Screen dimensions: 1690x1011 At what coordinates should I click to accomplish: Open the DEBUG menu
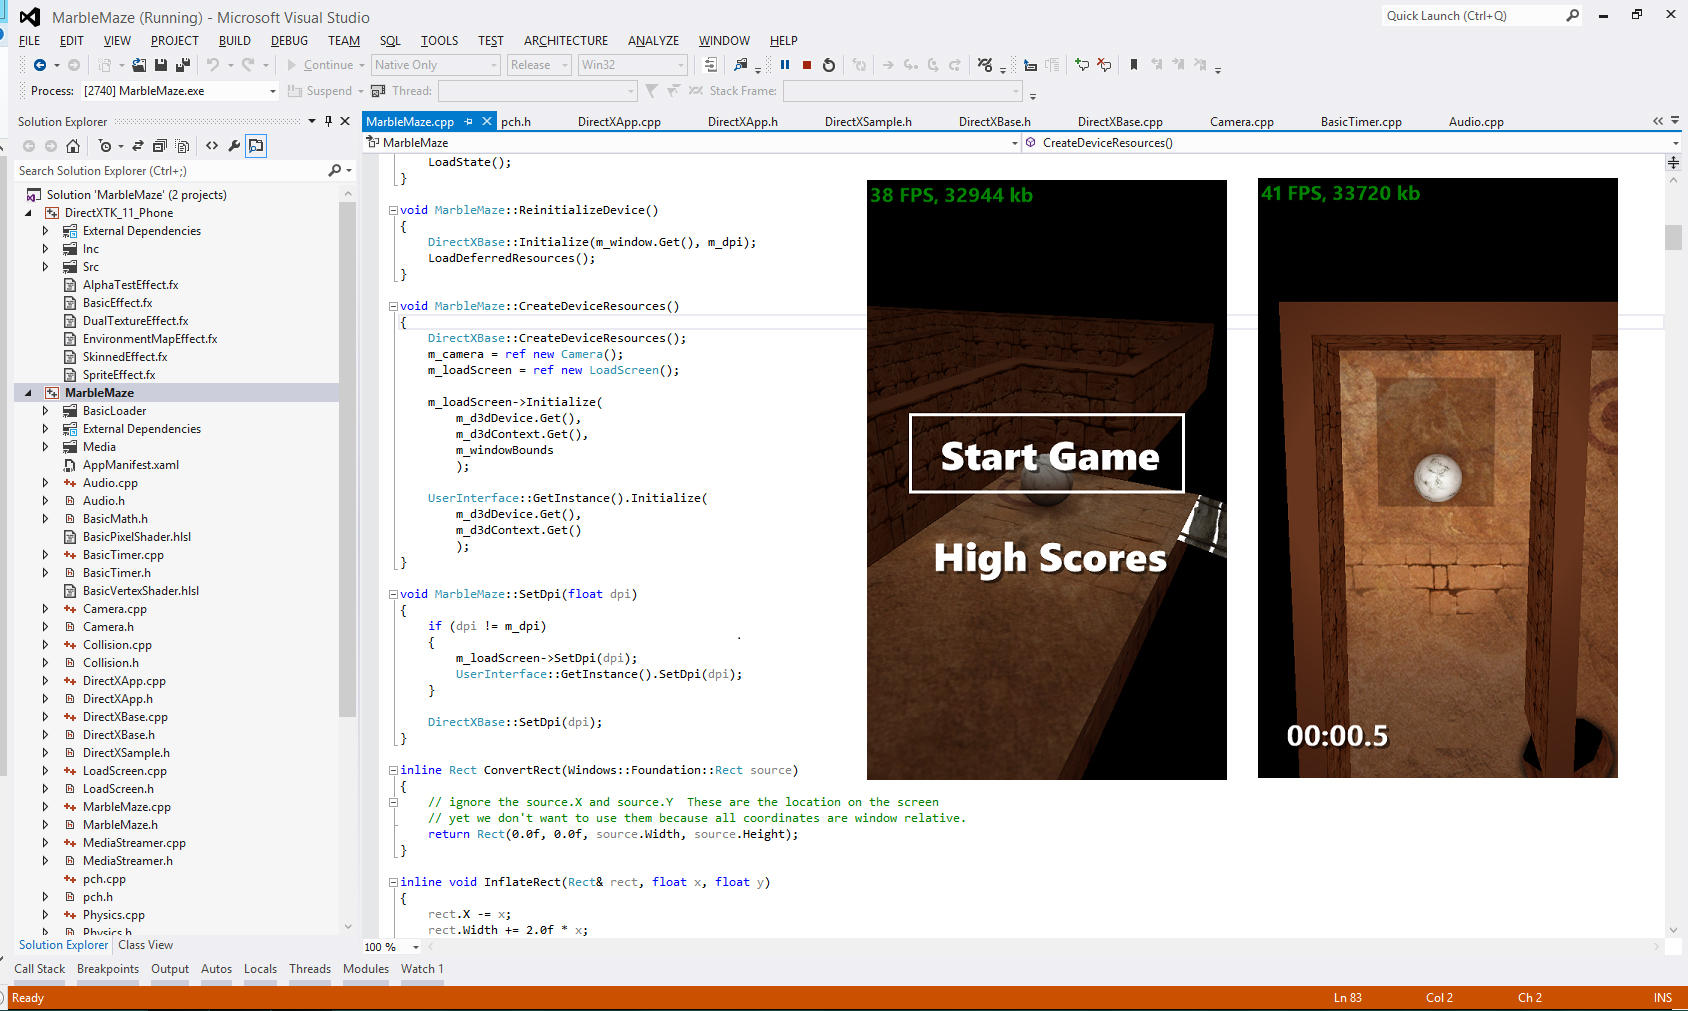click(x=289, y=41)
